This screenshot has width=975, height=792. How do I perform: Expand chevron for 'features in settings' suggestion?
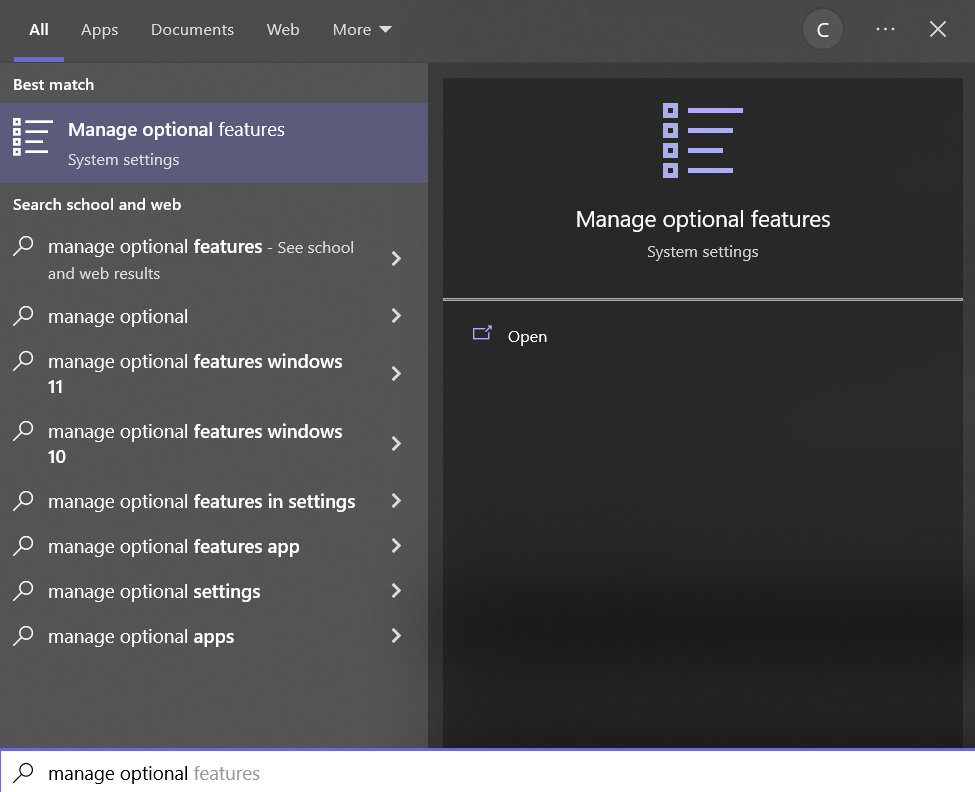click(x=396, y=500)
